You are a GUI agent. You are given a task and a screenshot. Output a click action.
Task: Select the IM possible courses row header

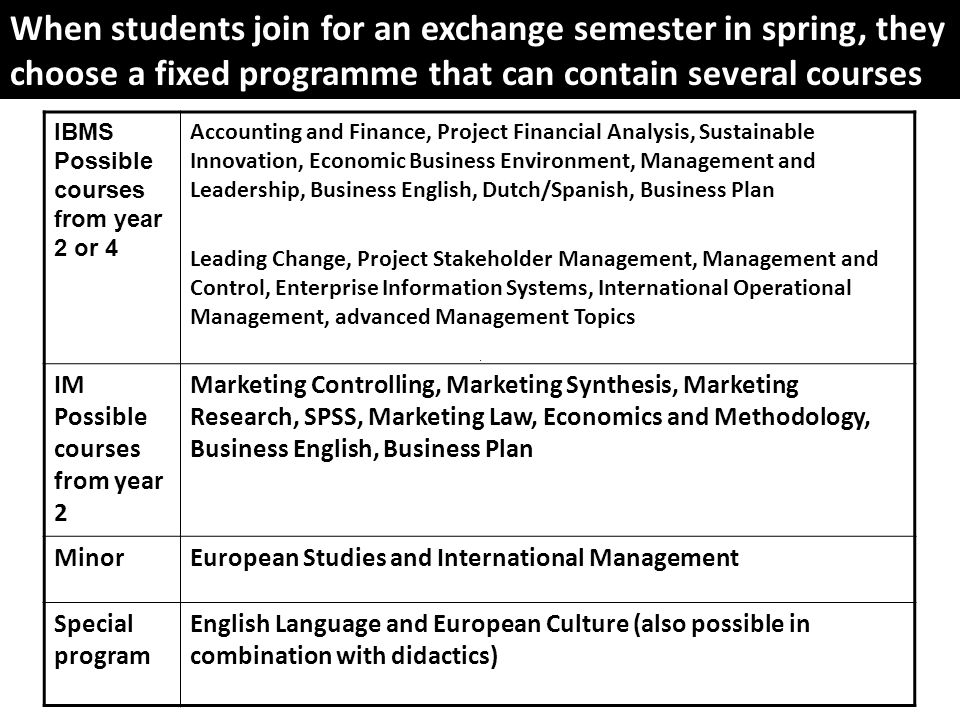[x=108, y=449]
